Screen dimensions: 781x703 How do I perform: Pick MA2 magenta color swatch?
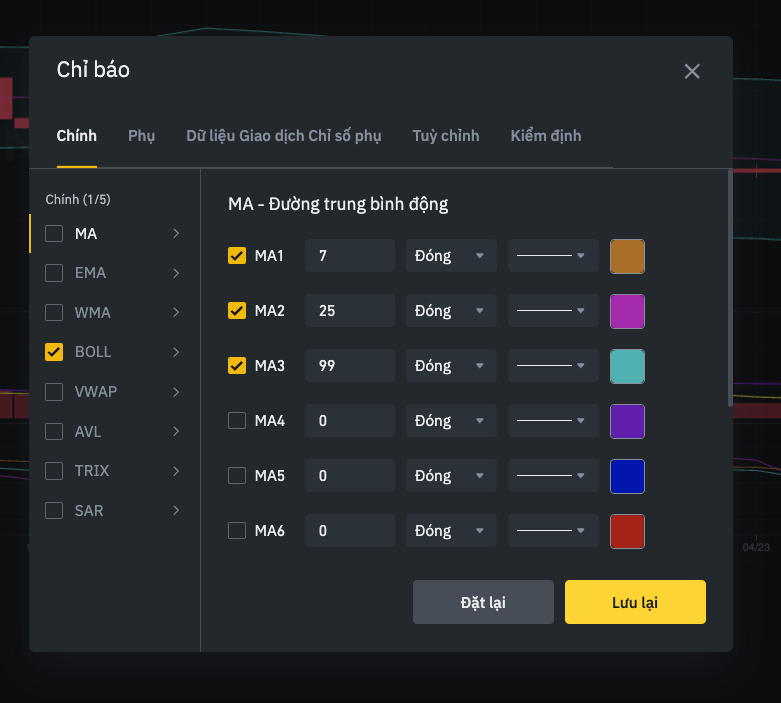click(627, 311)
